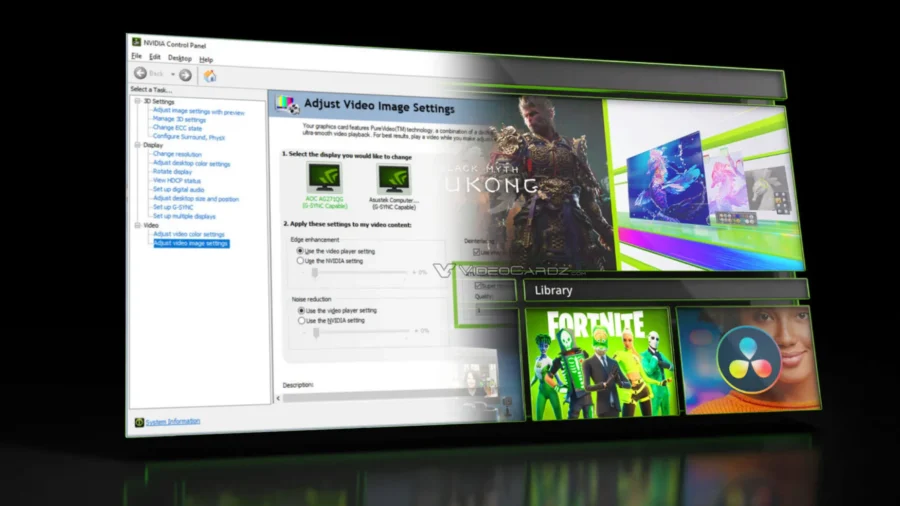
Task: Open the Back history dropdown arrow
Action: (172, 74)
